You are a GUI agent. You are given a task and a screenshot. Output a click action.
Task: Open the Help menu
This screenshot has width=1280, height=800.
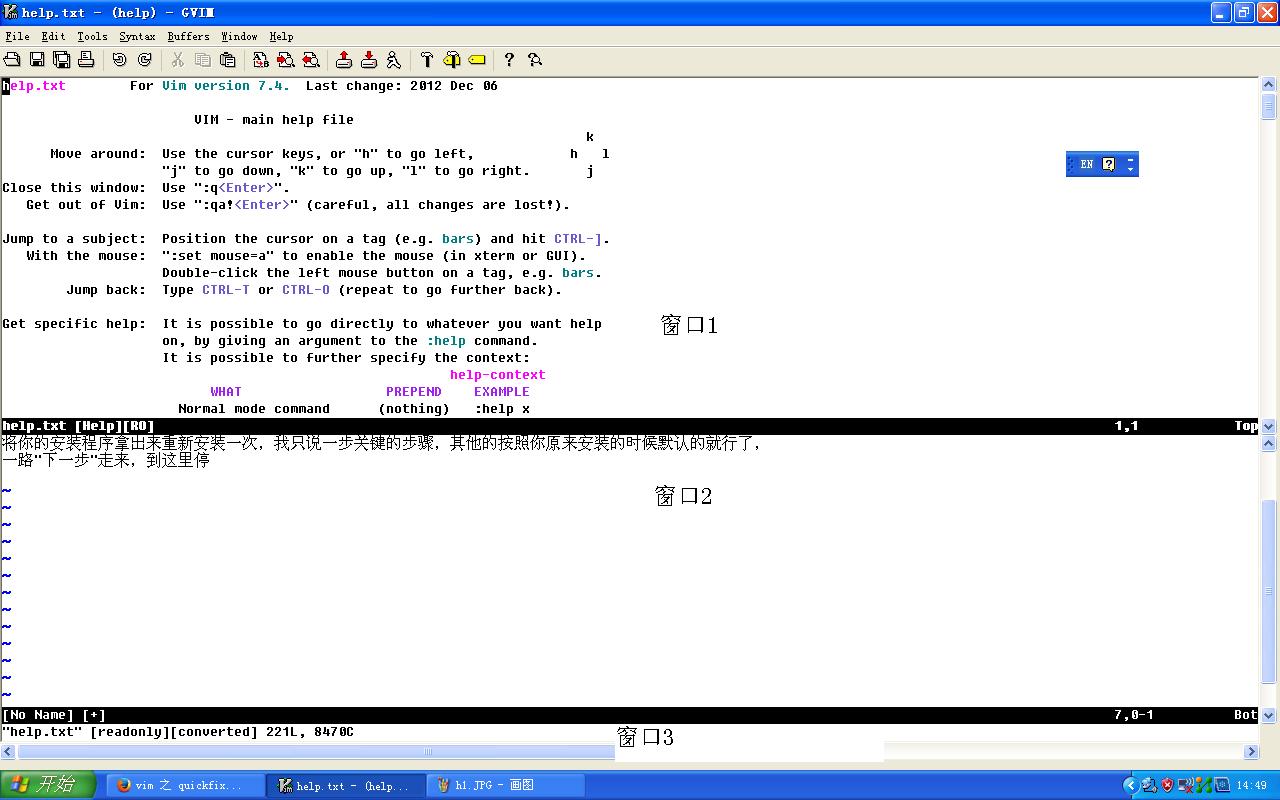coord(281,36)
